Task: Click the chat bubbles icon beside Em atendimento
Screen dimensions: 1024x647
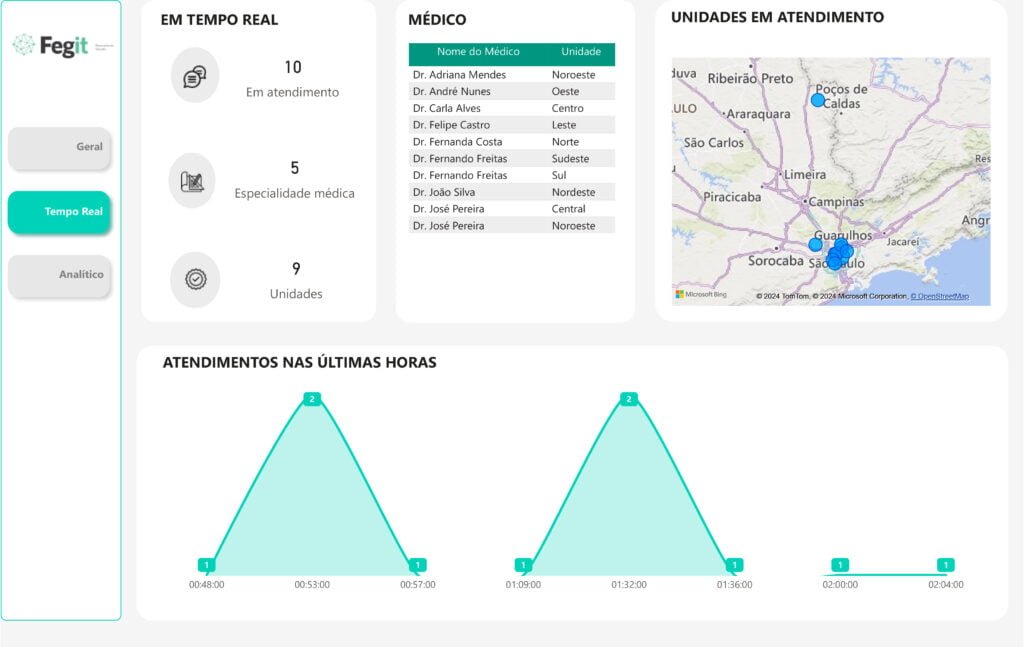Action: [x=194, y=76]
